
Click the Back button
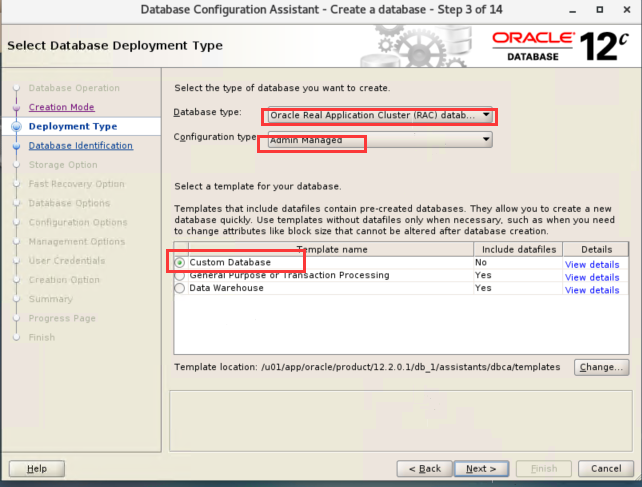pos(425,469)
